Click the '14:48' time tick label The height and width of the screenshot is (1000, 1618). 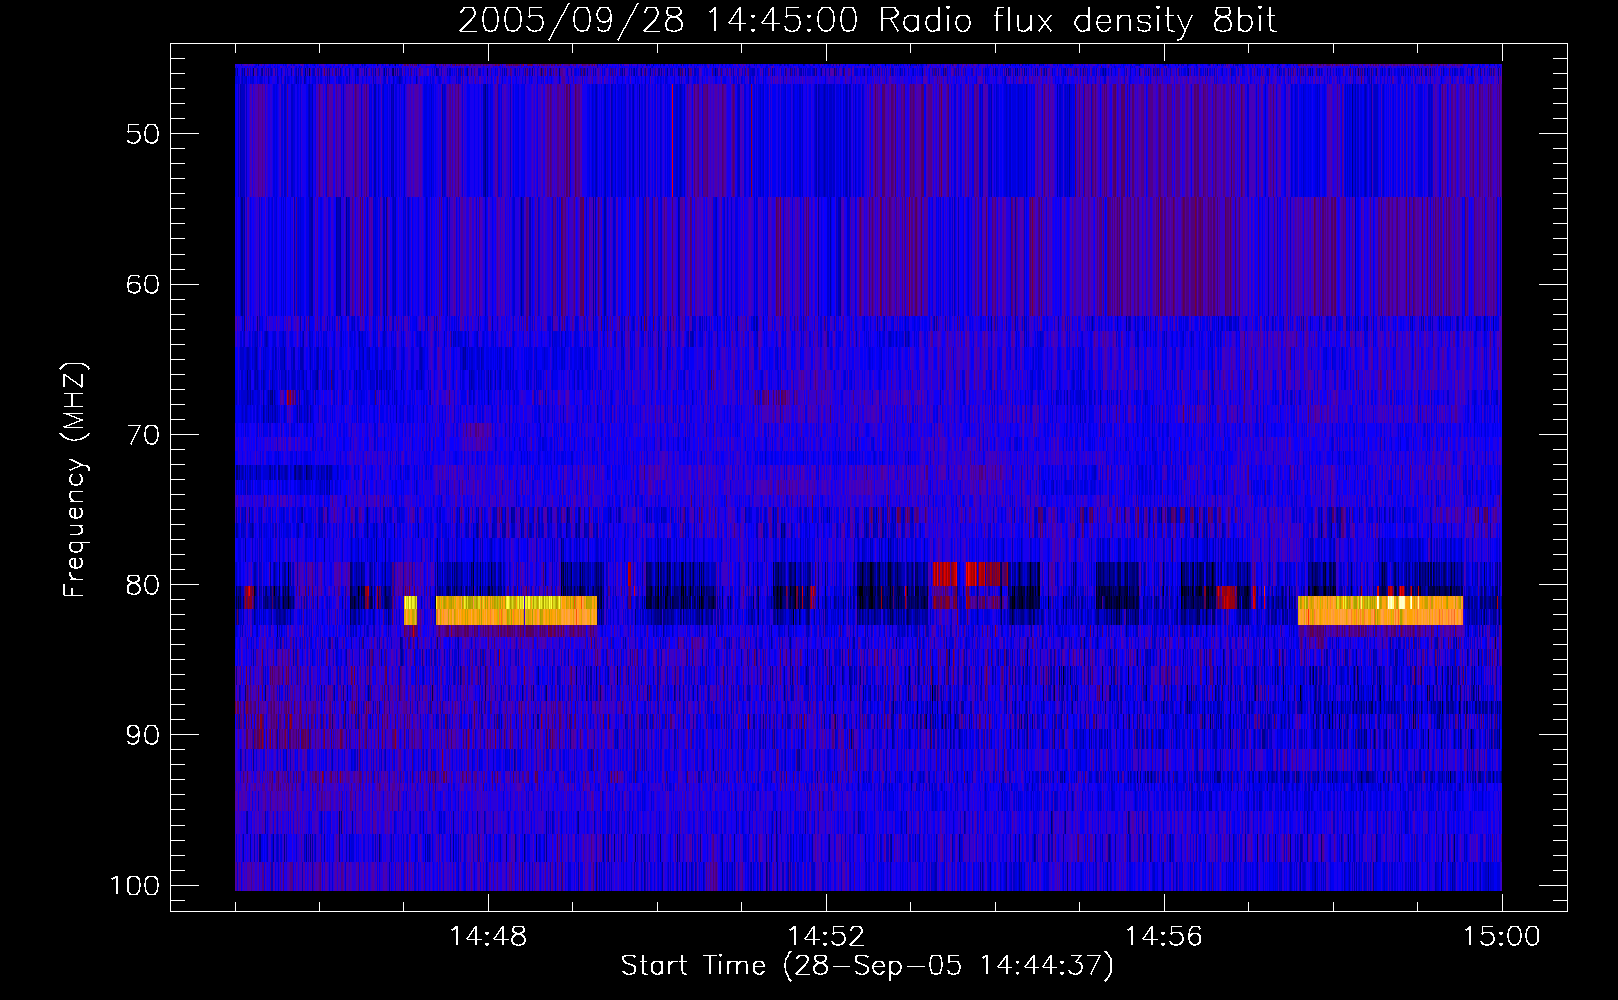click(488, 937)
